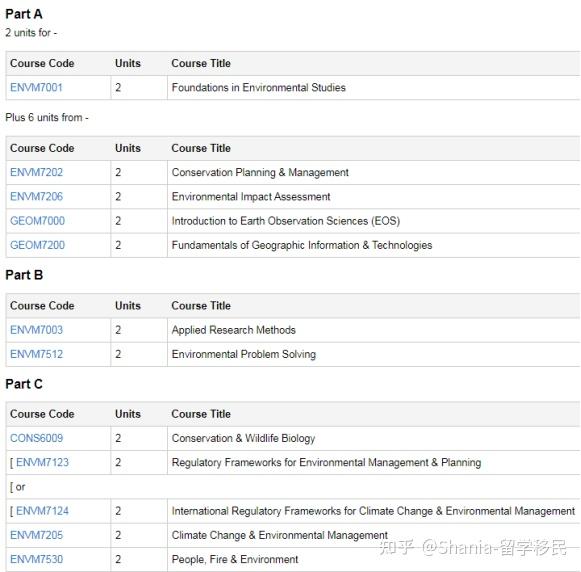Click the title Environmental Impact Assessment

[251, 197]
